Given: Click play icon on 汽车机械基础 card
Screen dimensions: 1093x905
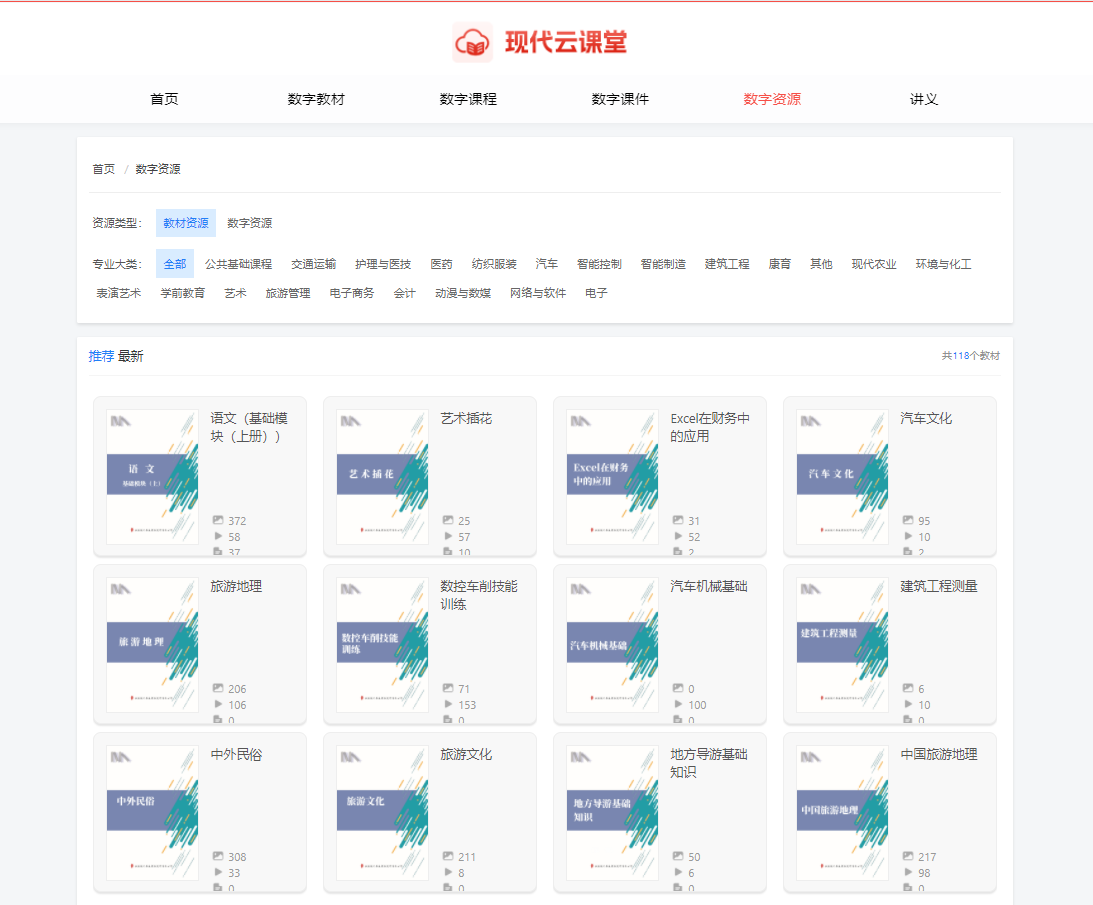Looking at the screenshot, I should tap(678, 705).
